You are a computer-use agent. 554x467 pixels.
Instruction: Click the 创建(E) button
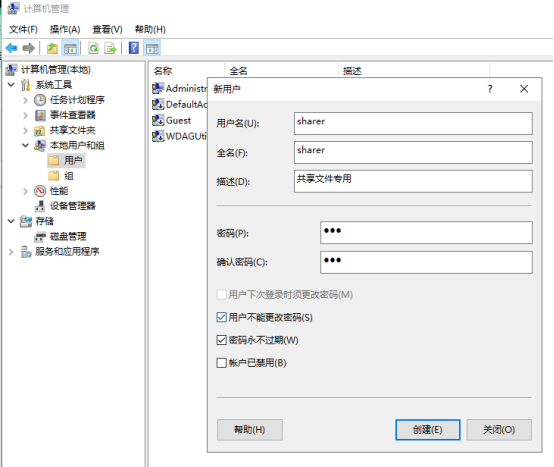(x=428, y=430)
